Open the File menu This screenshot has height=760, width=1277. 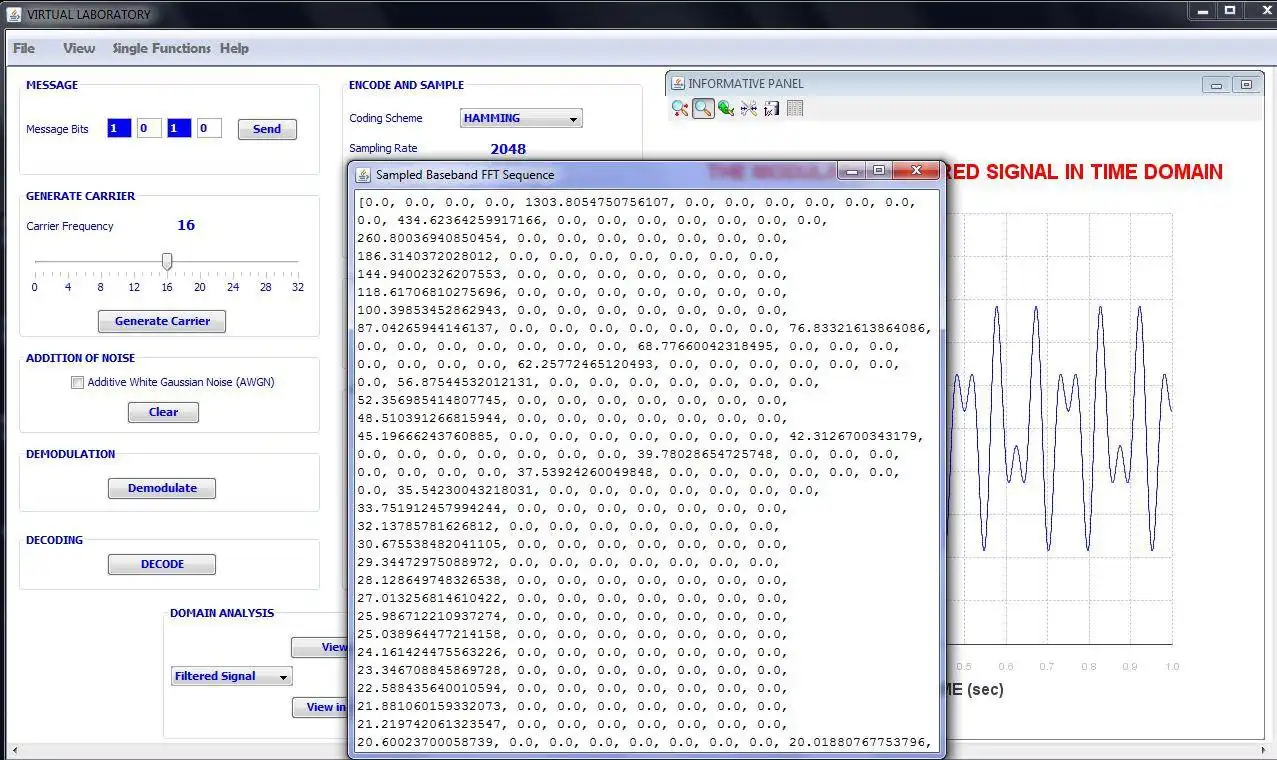coord(23,48)
